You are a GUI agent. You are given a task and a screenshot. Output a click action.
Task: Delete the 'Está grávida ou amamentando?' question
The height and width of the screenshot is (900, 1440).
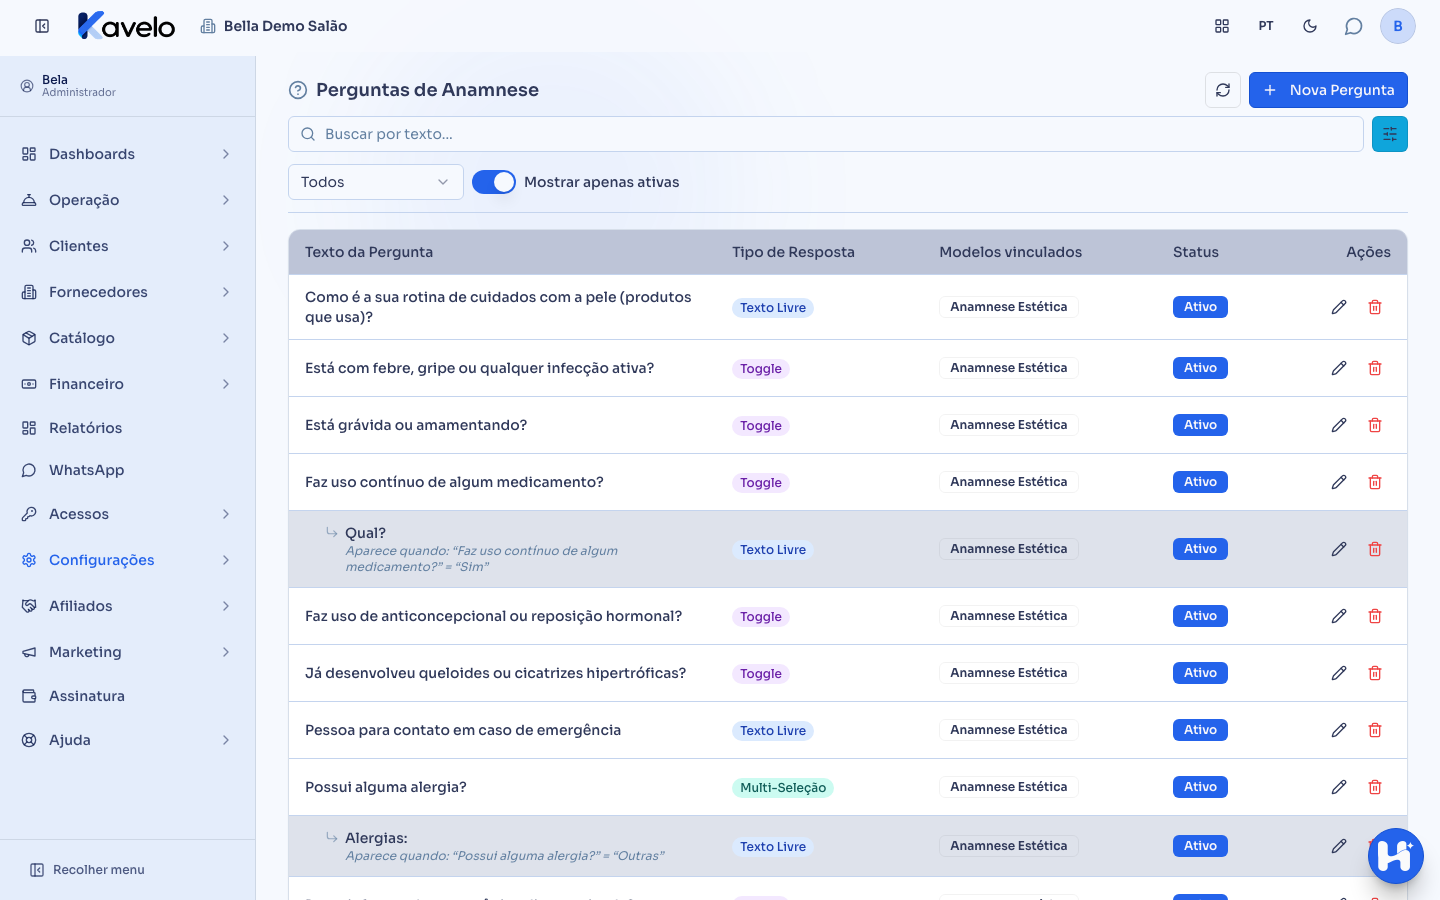pyautogui.click(x=1375, y=425)
